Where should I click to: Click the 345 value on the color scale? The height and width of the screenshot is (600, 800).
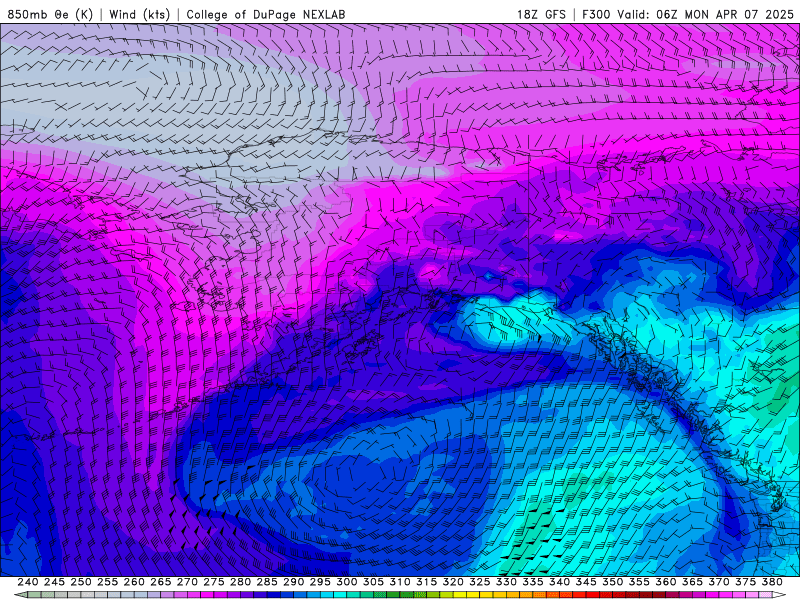[586, 582]
